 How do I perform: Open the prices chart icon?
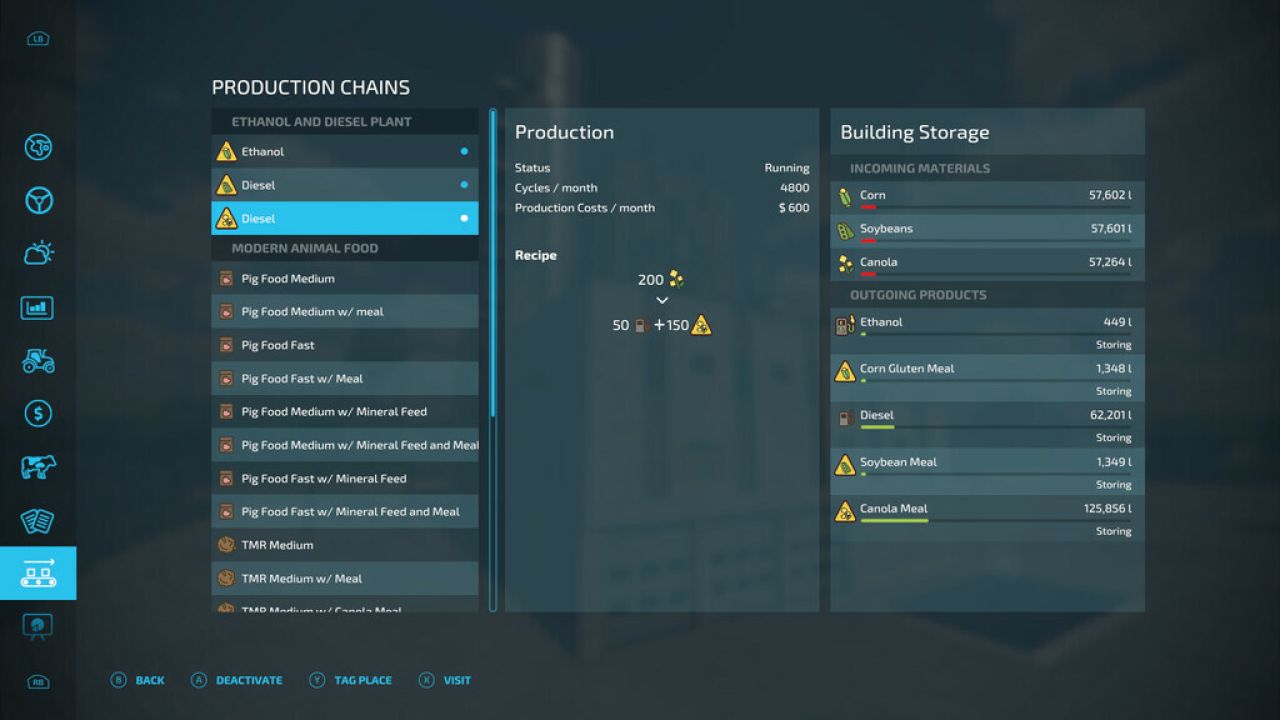[x=38, y=307]
